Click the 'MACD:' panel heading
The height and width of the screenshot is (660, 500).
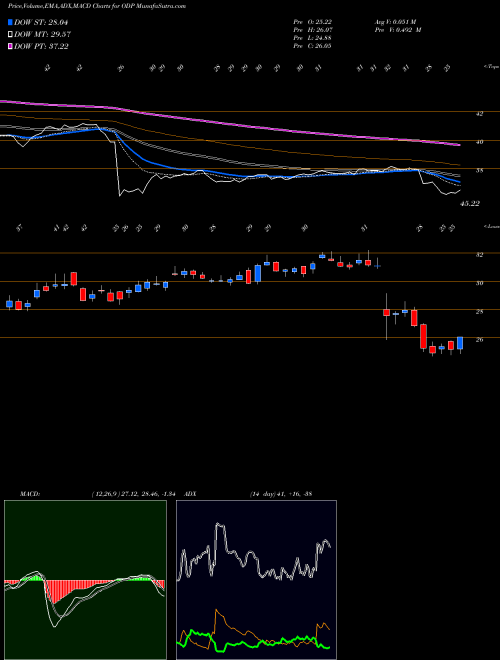pos(29,494)
